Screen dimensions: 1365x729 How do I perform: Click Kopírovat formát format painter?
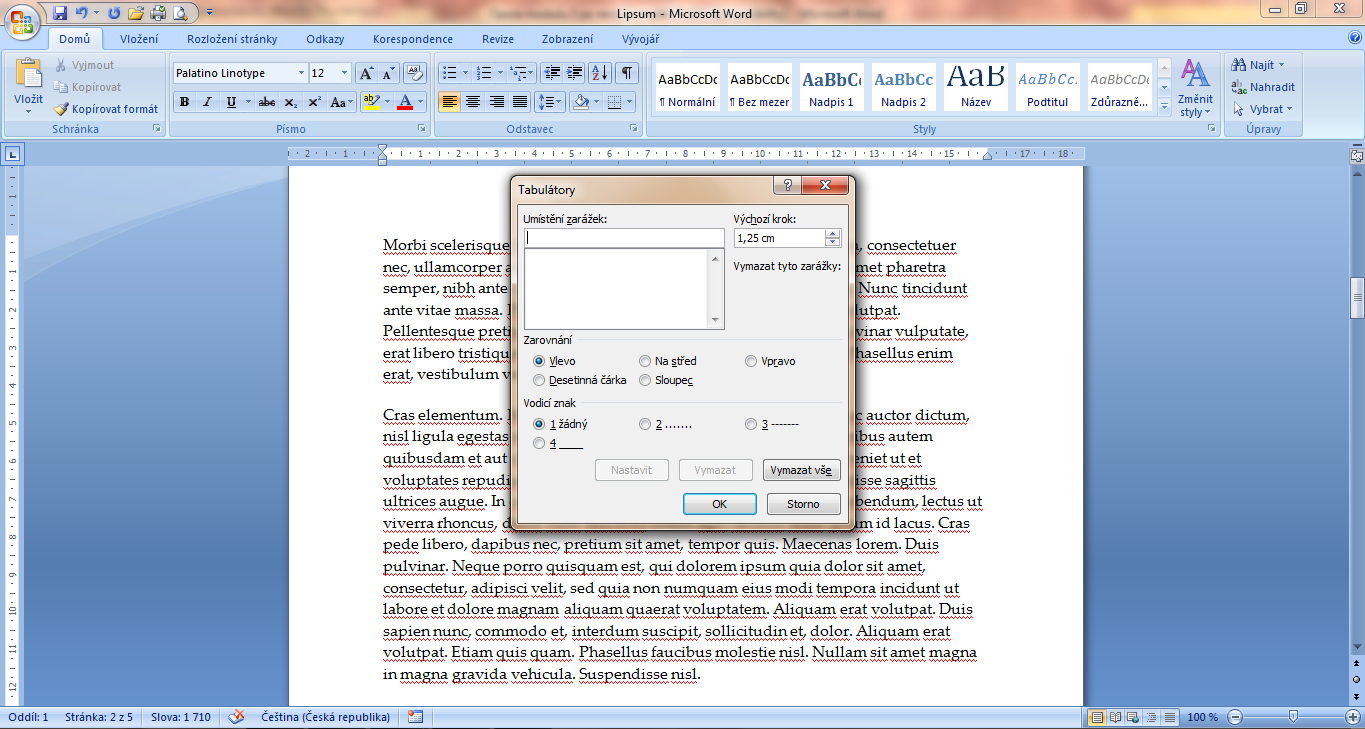(x=106, y=109)
